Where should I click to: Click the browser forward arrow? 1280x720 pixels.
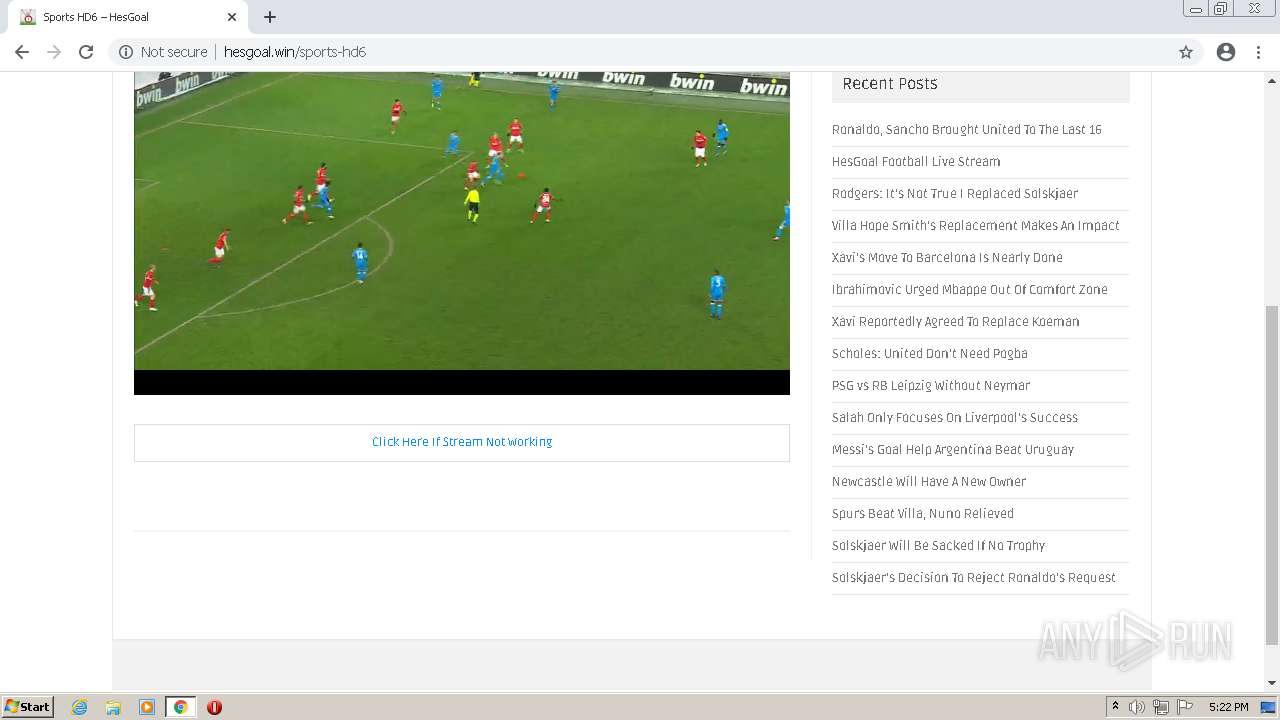coord(54,52)
